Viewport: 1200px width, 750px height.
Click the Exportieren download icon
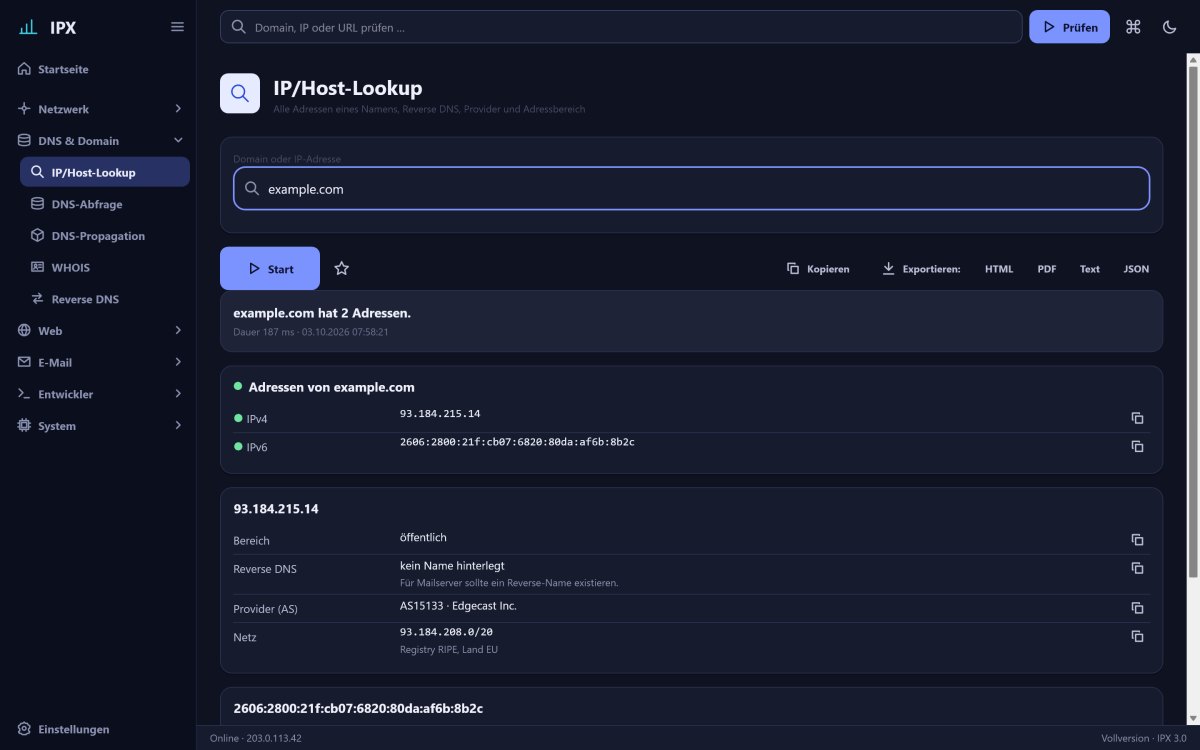click(888, 268)
